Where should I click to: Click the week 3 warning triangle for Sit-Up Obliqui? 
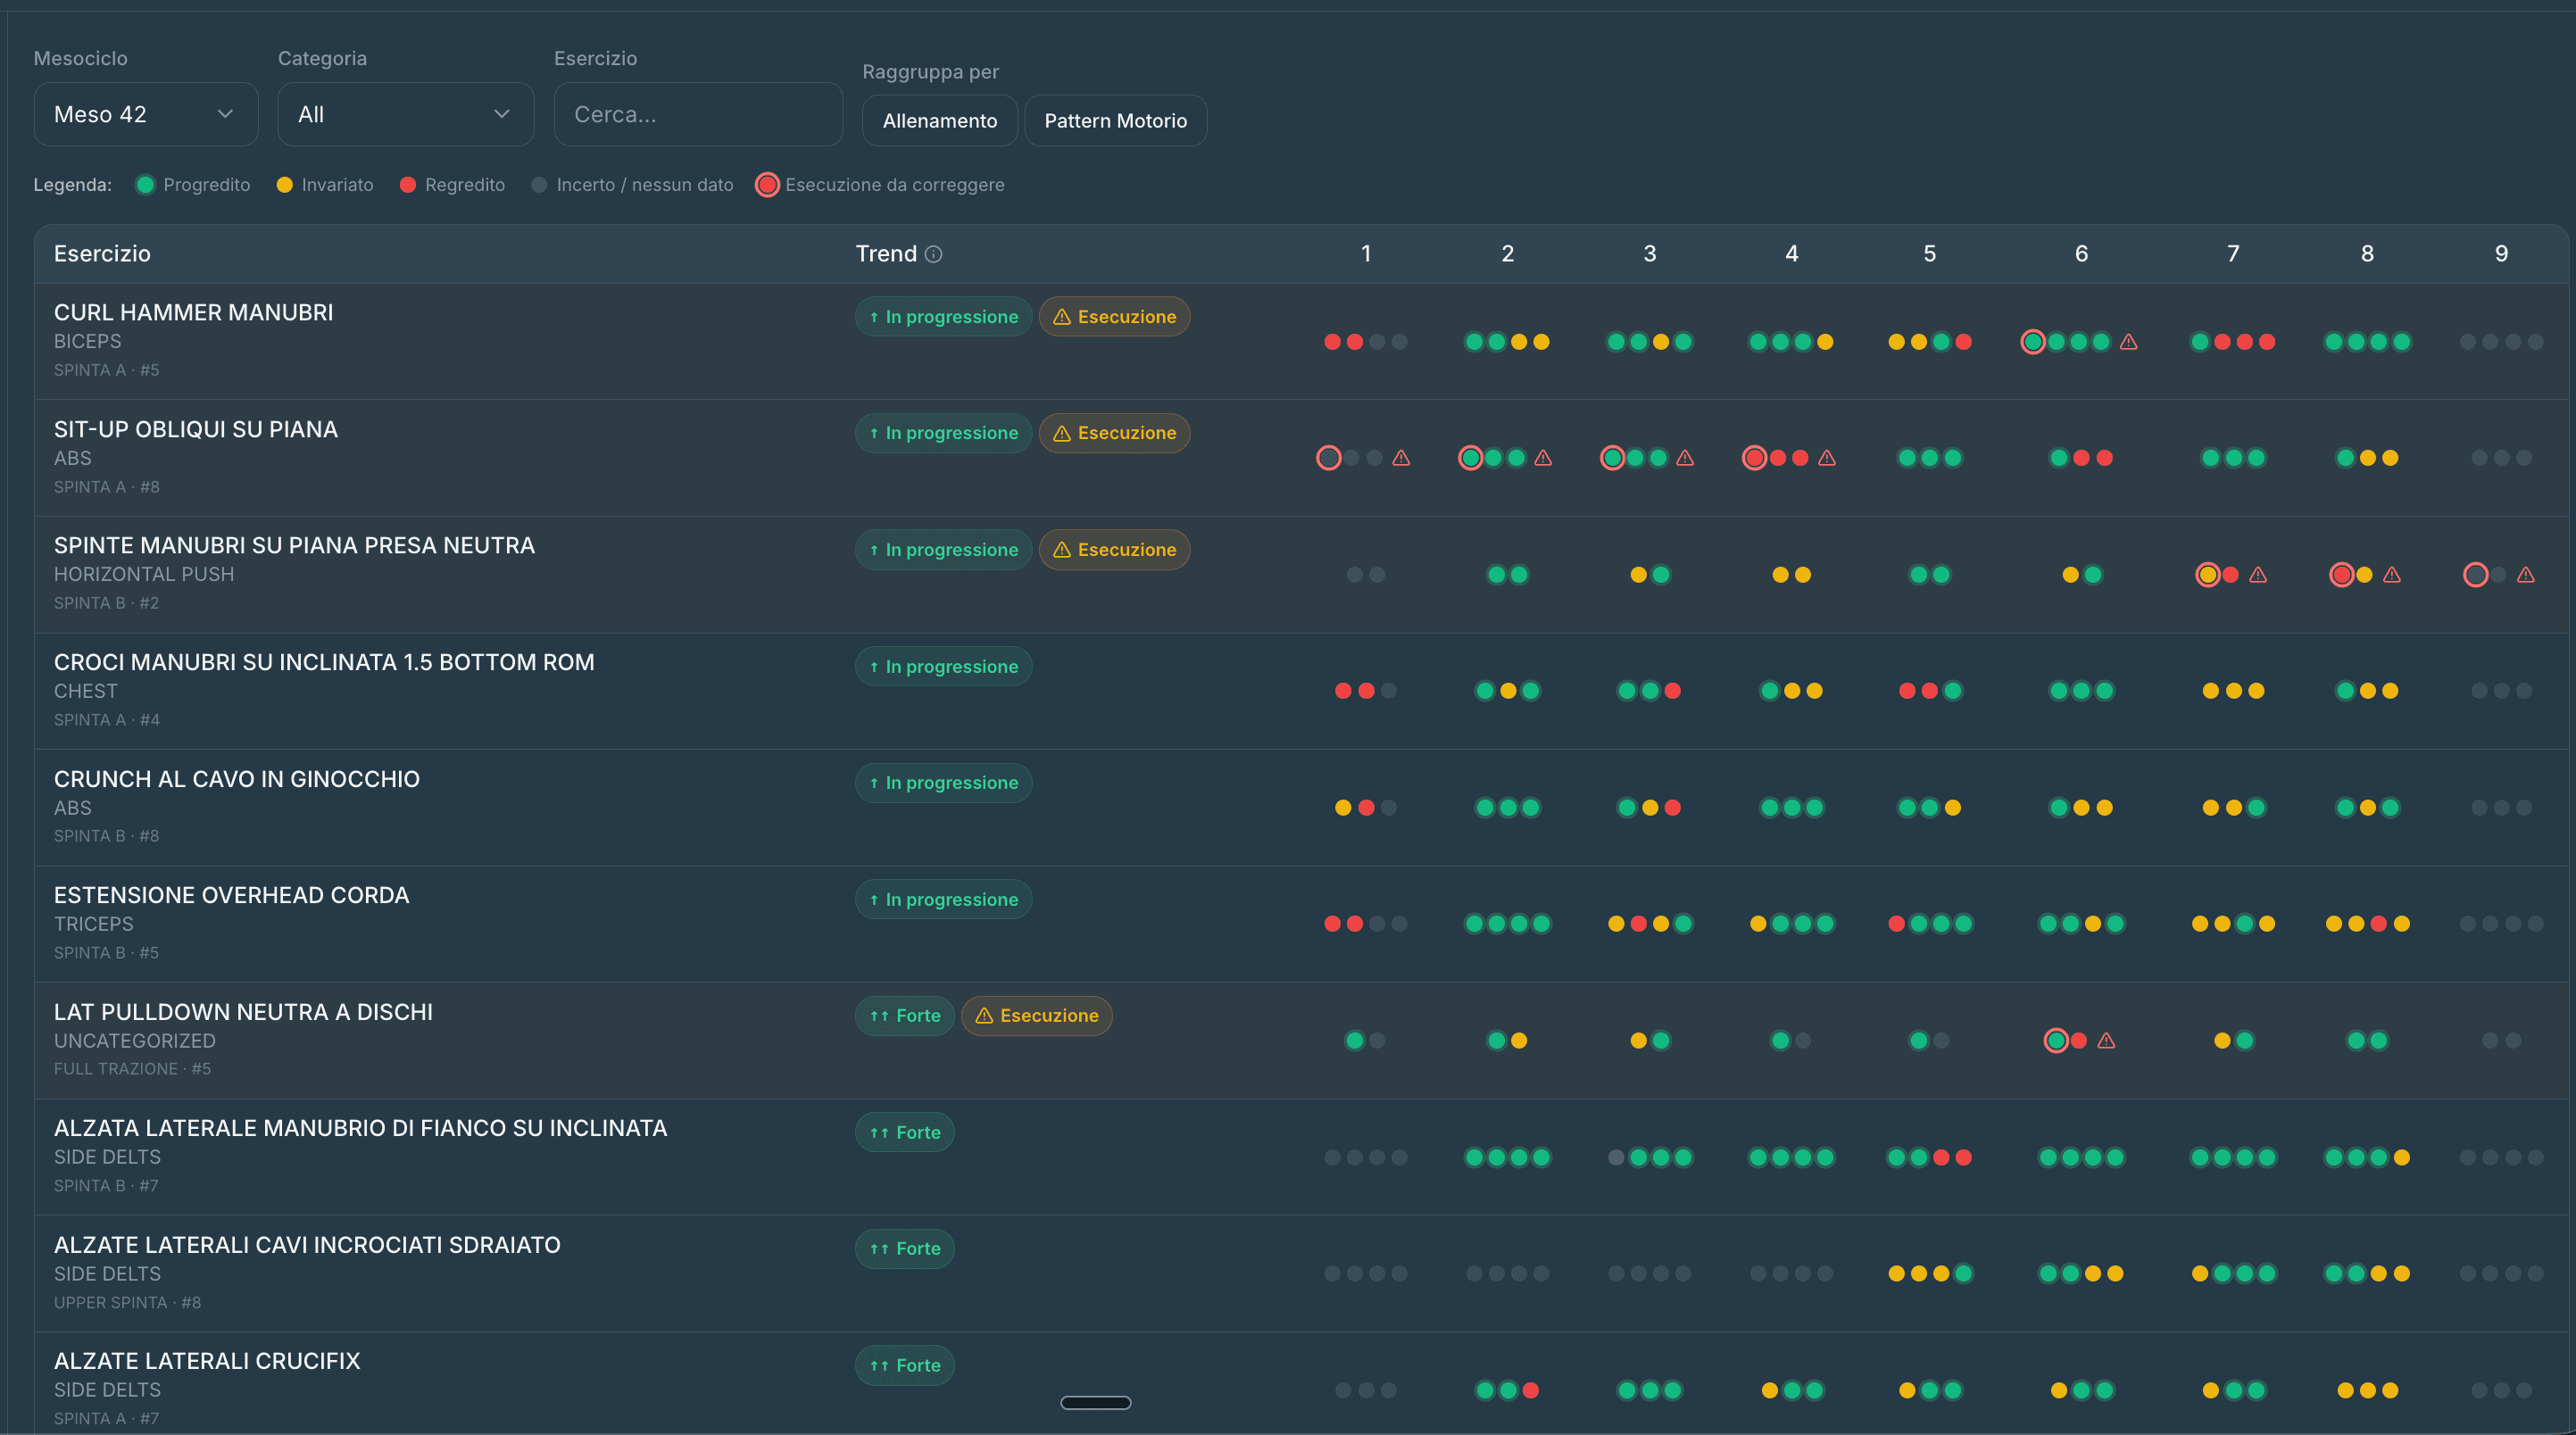[1685, 458]
